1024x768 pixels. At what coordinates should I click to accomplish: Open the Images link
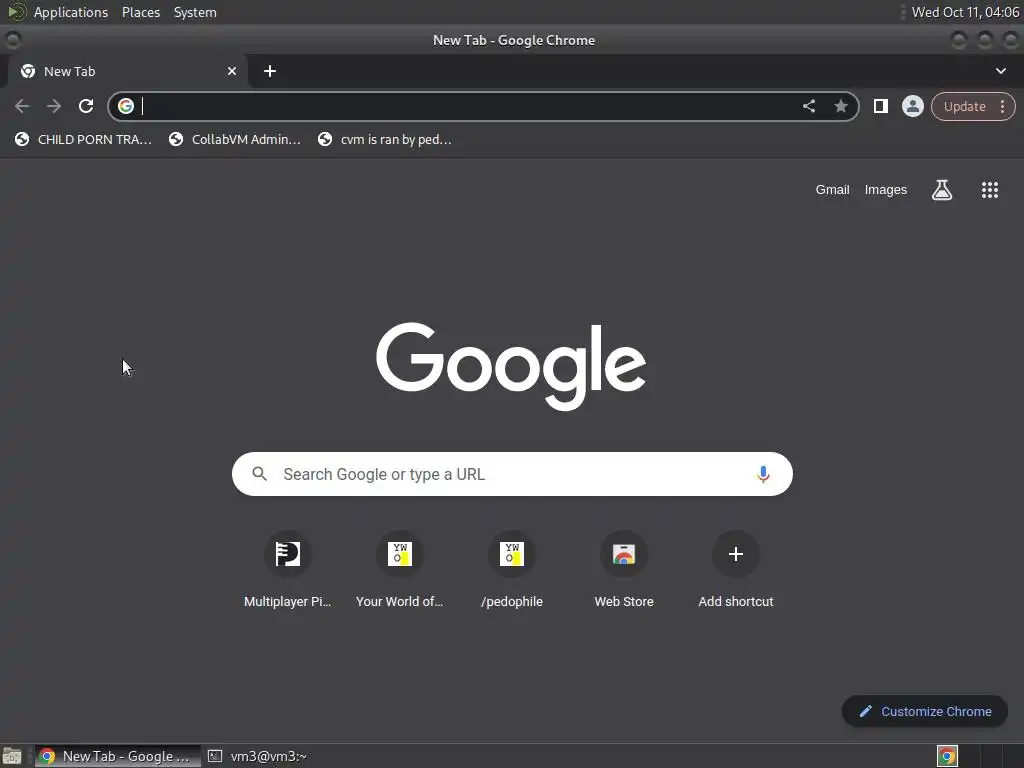[886, 190]
